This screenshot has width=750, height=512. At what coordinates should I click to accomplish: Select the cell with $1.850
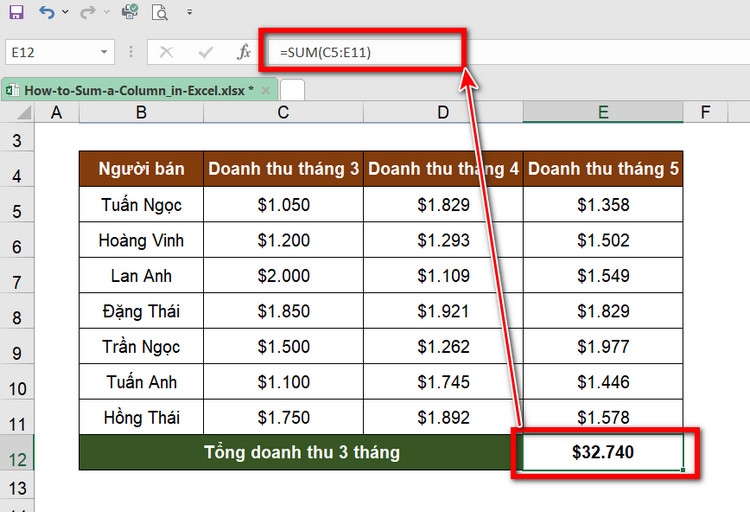coord(283,311)
